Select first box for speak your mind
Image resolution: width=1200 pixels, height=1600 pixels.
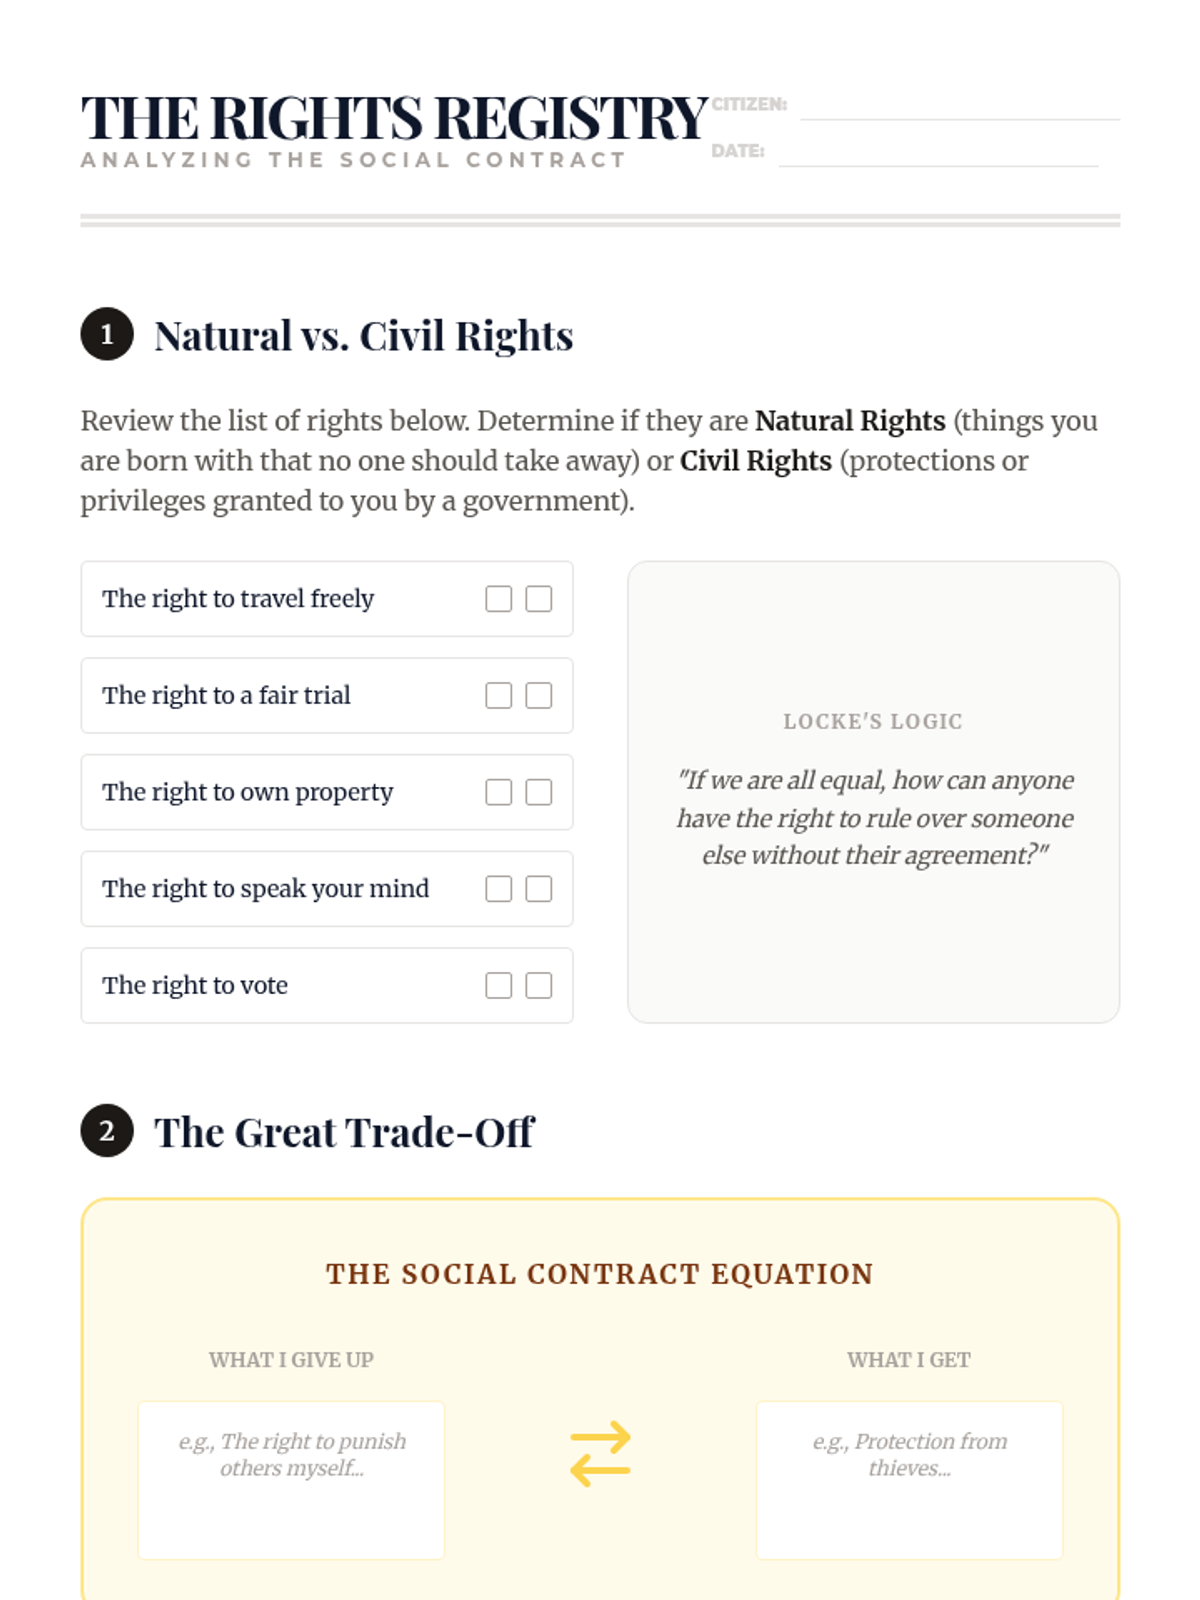tap(498, 889)
